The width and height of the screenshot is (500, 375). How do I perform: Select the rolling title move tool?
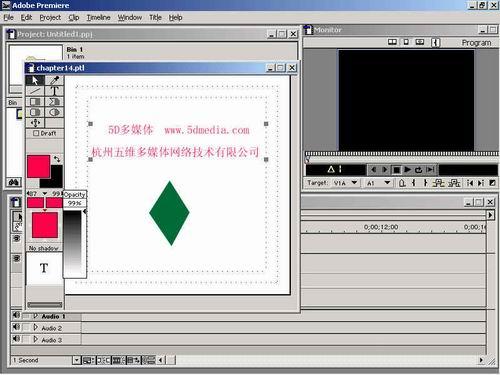35,123
